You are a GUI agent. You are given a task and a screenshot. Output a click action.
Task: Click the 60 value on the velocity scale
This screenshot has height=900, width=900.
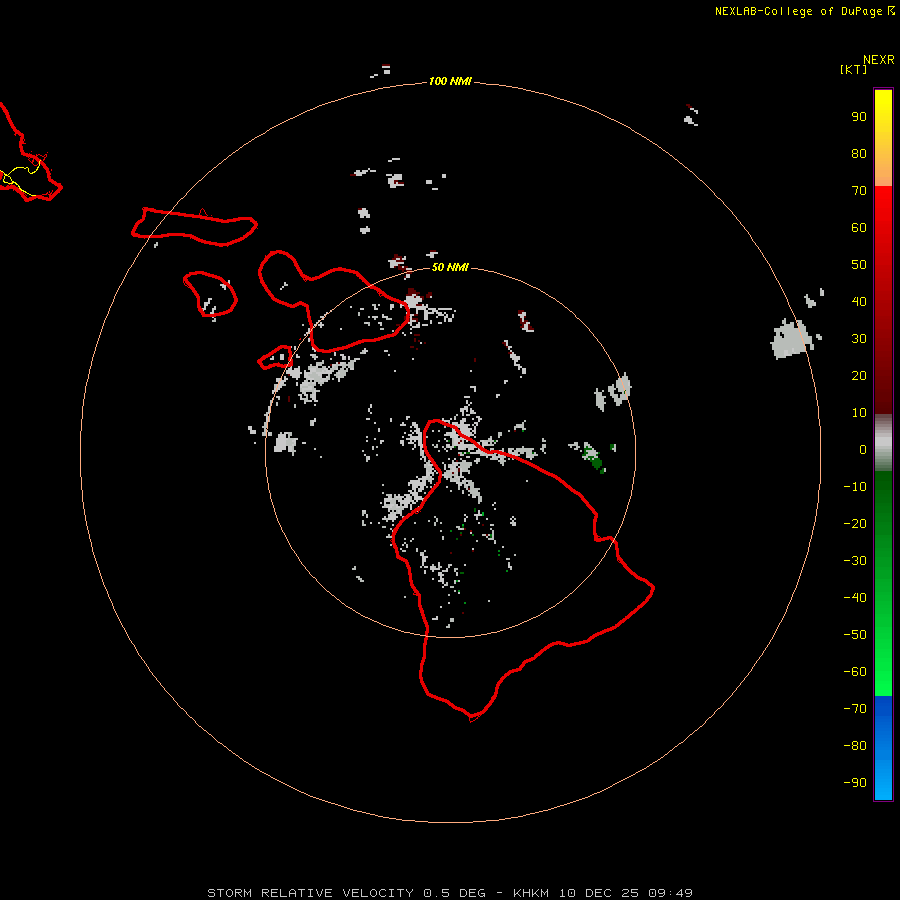point(859,227)
